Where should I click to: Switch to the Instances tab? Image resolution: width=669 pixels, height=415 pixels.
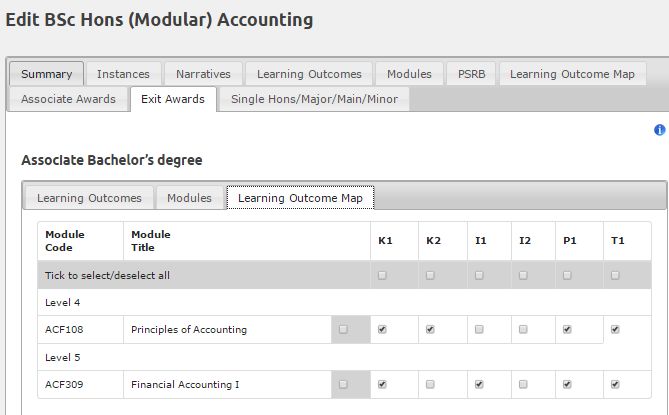tap(123, 74)
